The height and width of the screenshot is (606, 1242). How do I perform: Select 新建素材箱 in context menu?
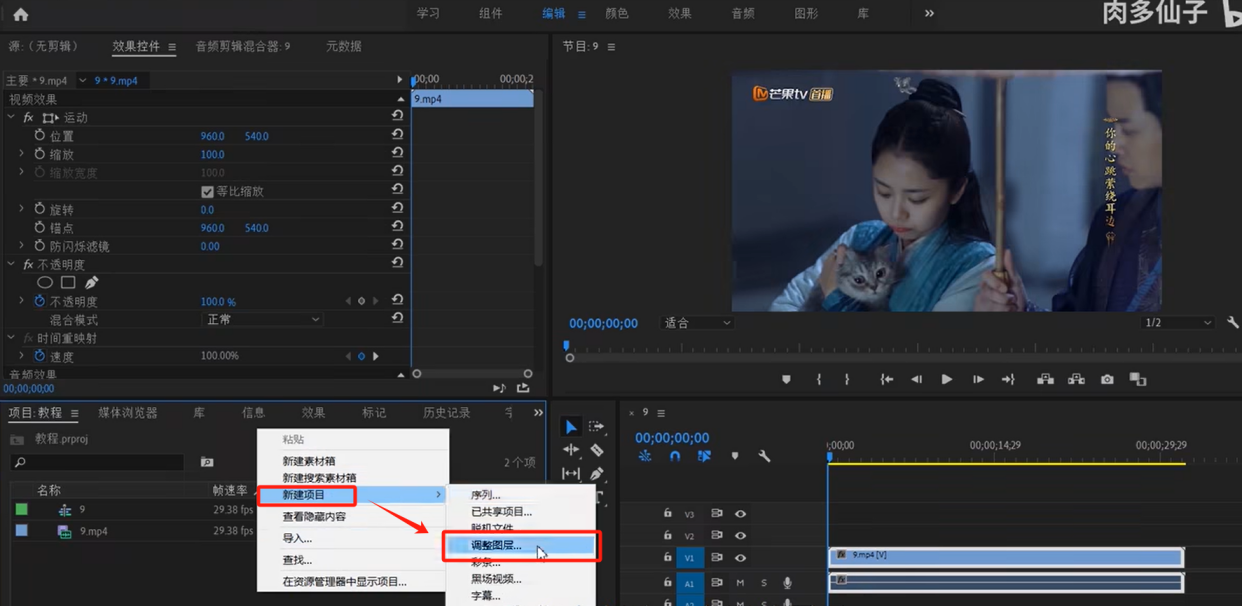308,461
